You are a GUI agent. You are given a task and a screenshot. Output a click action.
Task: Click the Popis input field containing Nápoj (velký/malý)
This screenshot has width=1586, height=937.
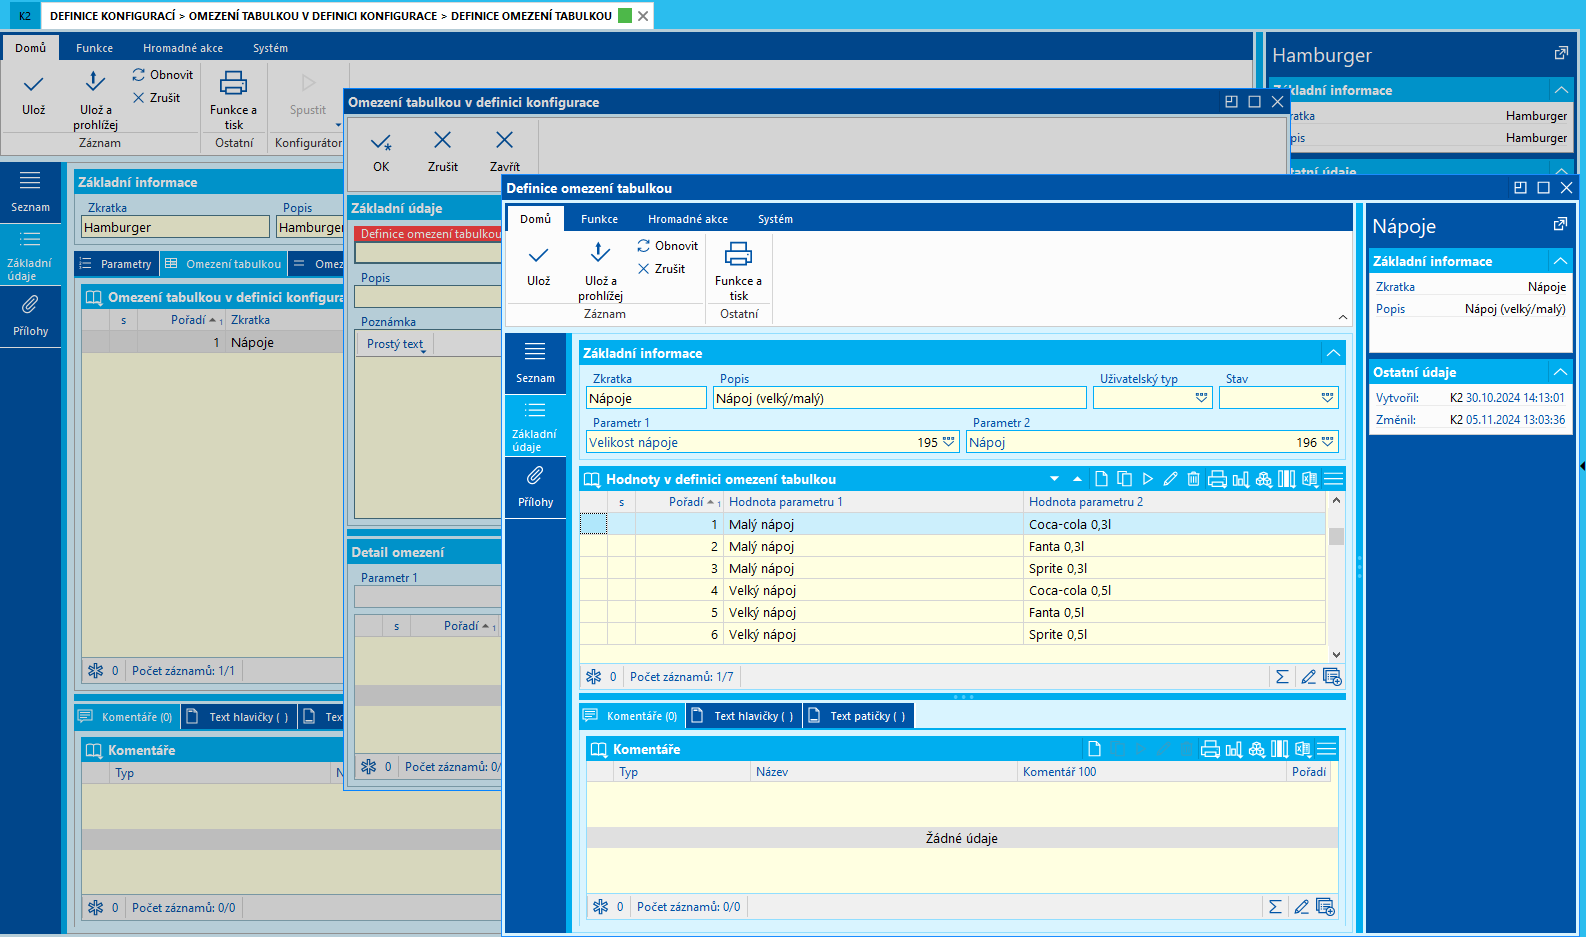[x=899, y=398]
